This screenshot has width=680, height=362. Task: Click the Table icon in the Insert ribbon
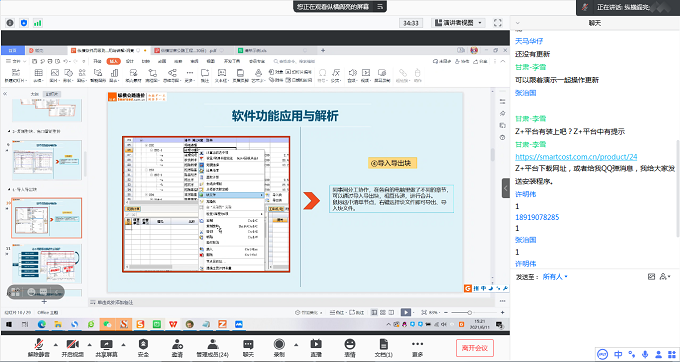(38, 75)
